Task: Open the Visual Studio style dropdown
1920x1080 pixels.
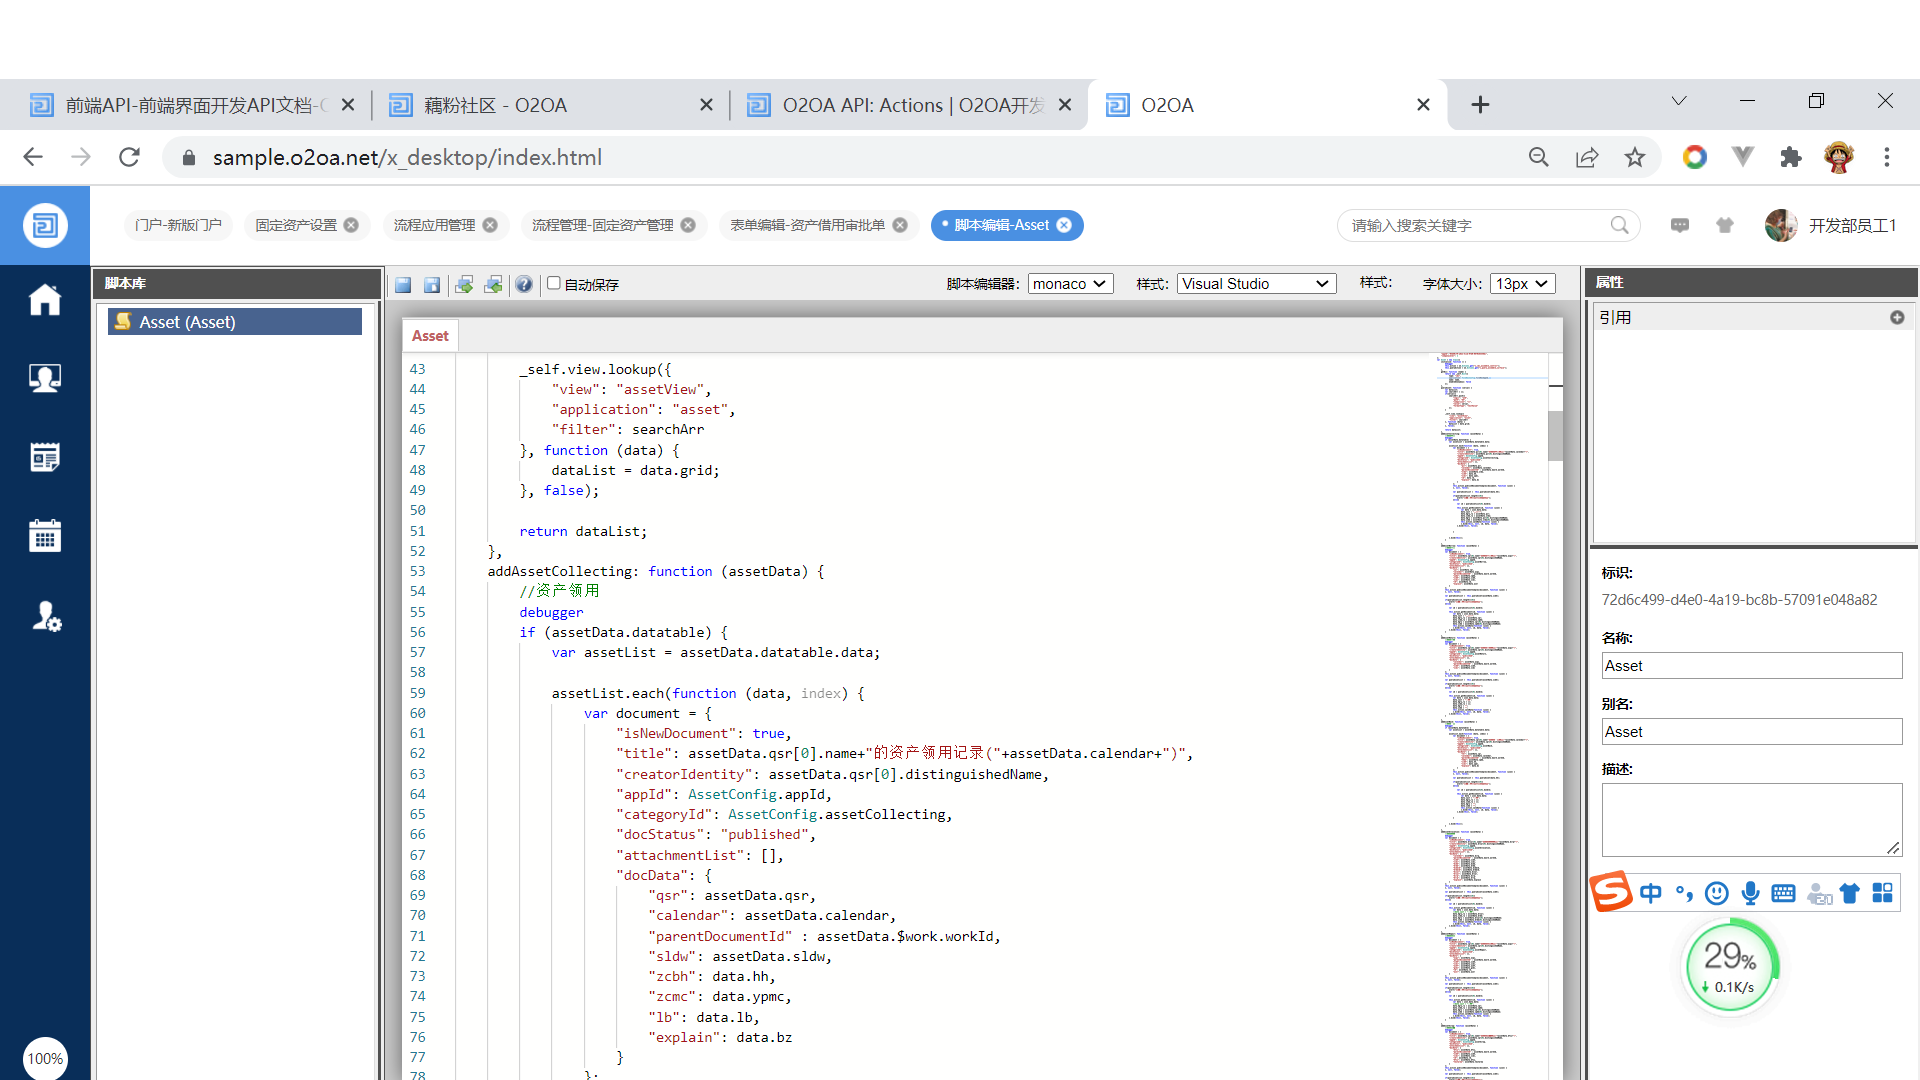Action: pos(1256,284)
